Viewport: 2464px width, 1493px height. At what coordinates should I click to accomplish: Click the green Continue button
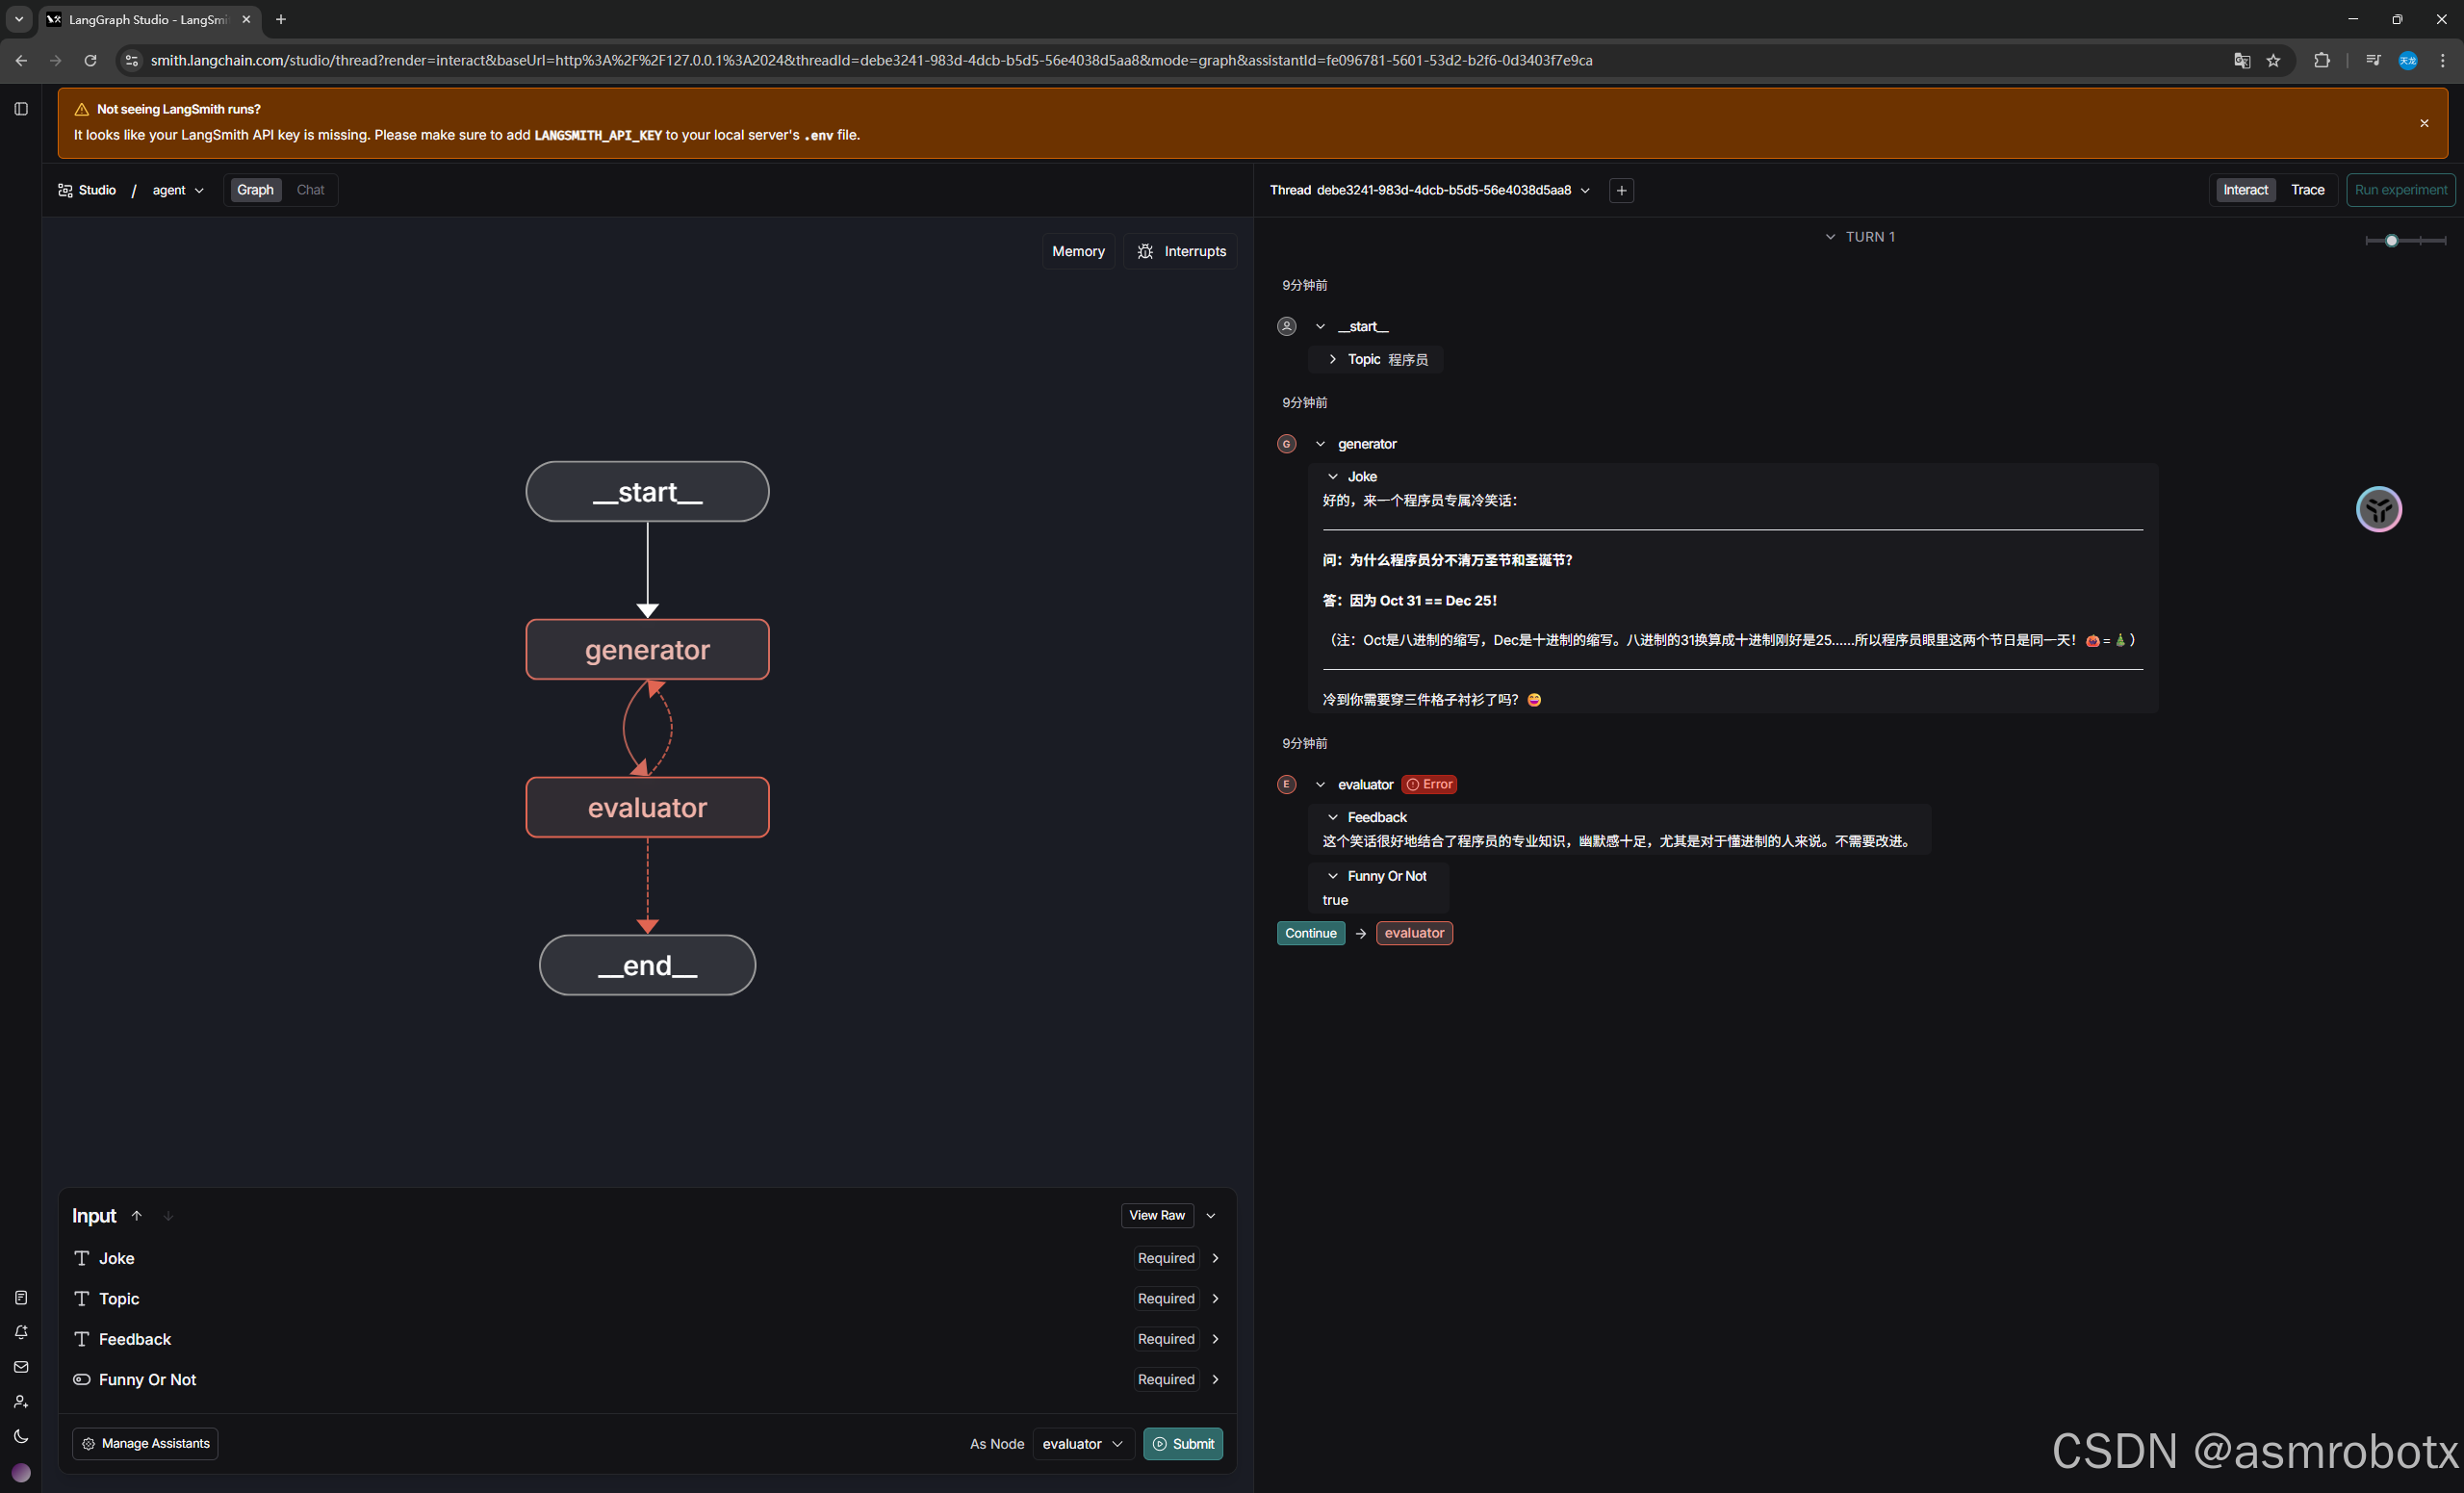tap(1310, 933)
